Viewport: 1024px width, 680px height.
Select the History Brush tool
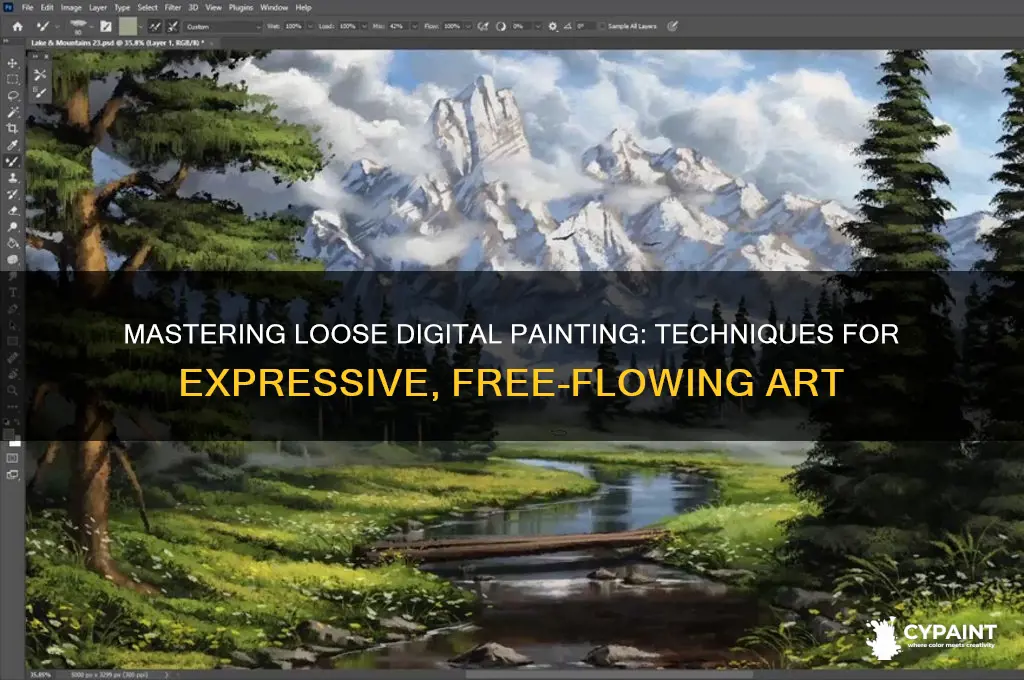coord(12,194)
